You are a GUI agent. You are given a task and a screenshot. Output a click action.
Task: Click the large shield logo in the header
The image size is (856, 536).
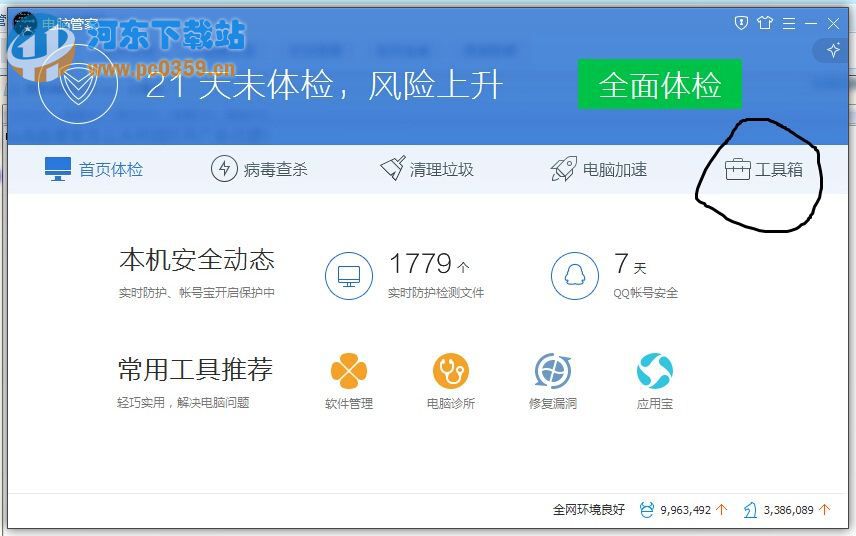77,87
